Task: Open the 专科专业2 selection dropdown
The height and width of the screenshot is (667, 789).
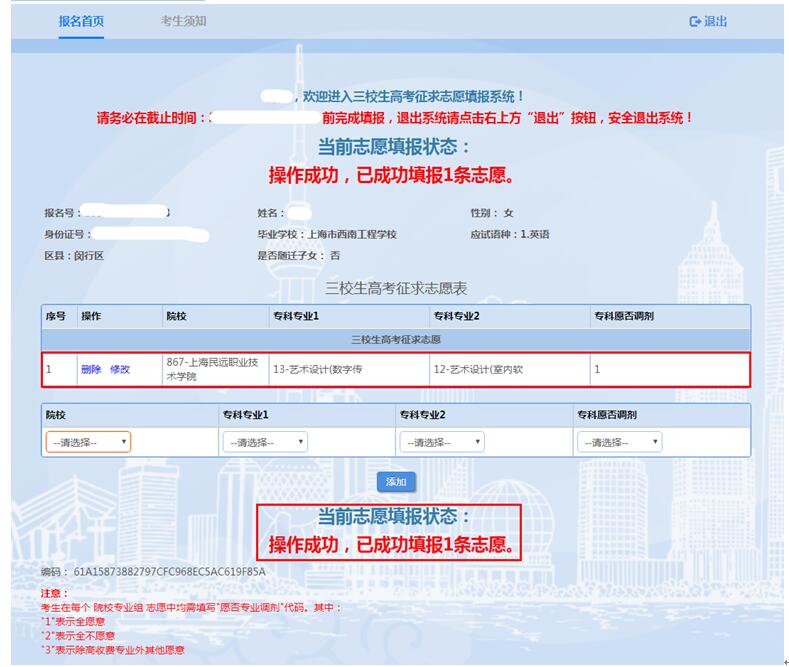Action: click(442, 442)
